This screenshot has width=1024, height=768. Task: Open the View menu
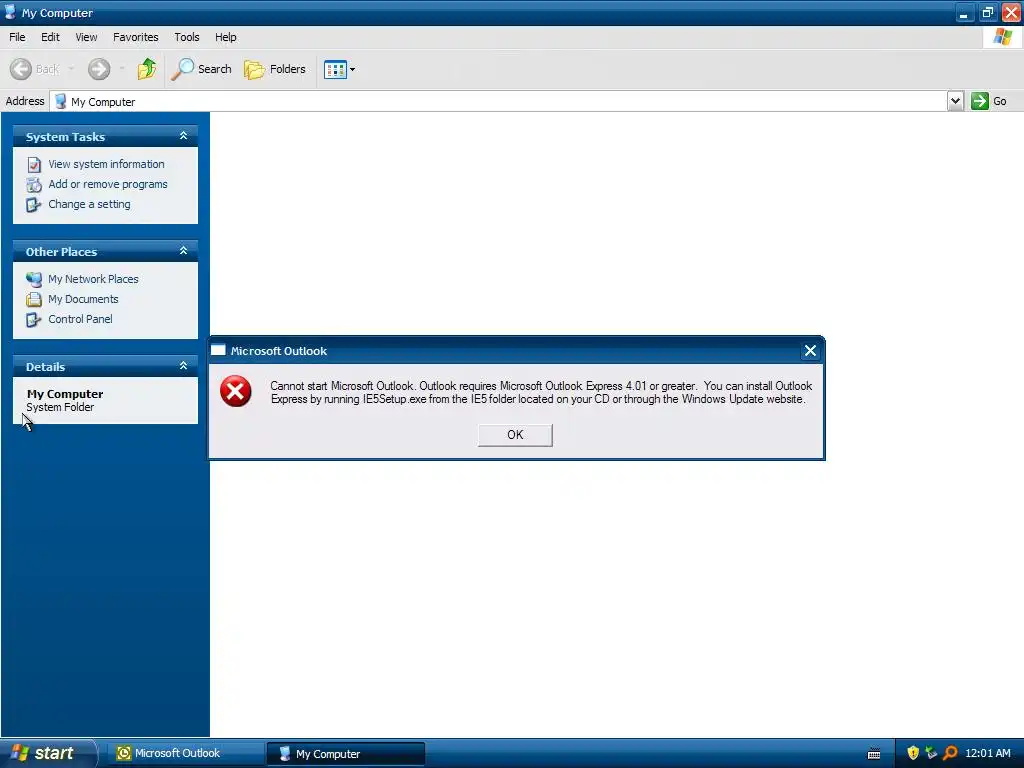click(86, 37)
